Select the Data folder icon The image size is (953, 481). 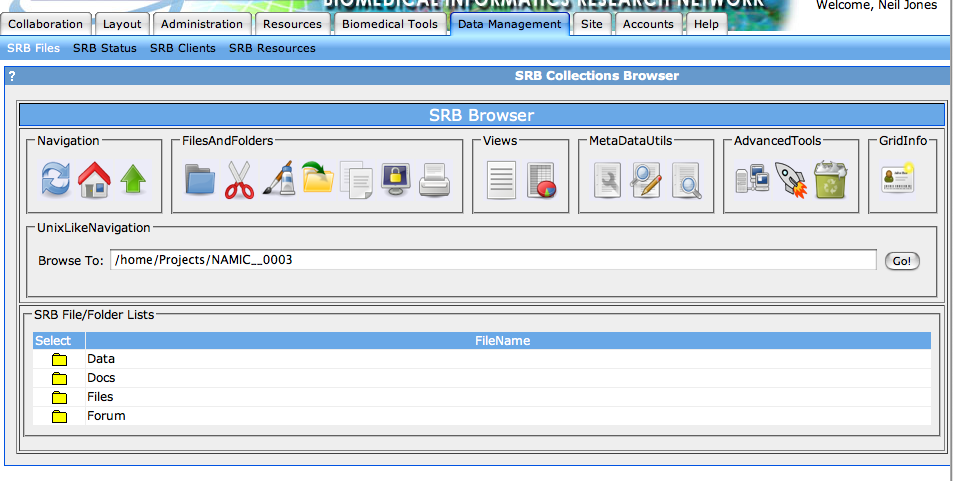coord(59,359)
